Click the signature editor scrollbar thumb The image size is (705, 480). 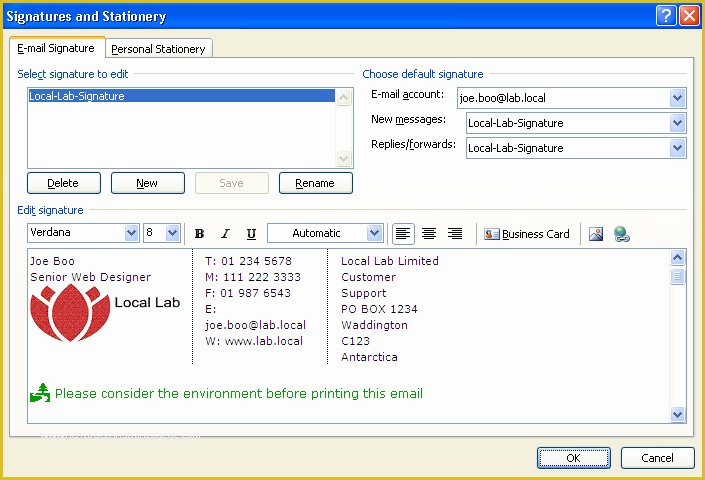pos(677,276)
